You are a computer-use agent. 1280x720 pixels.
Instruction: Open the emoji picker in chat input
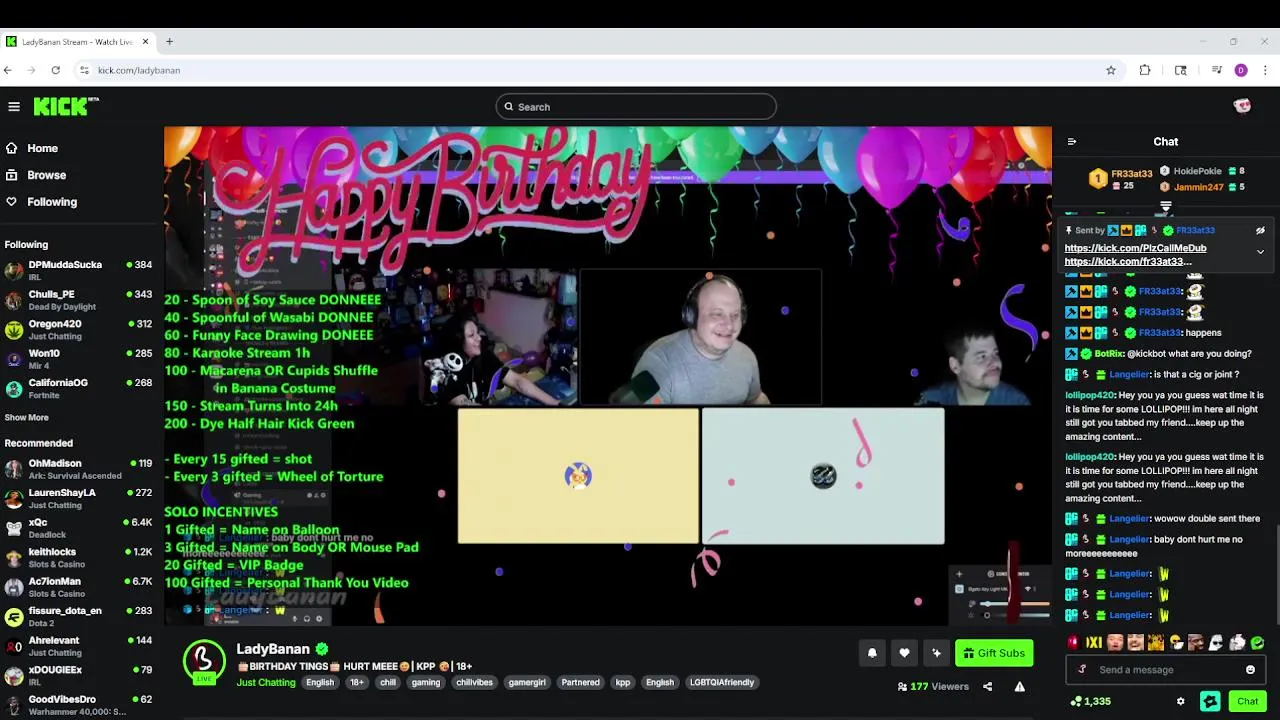(x=1250, y=670)
